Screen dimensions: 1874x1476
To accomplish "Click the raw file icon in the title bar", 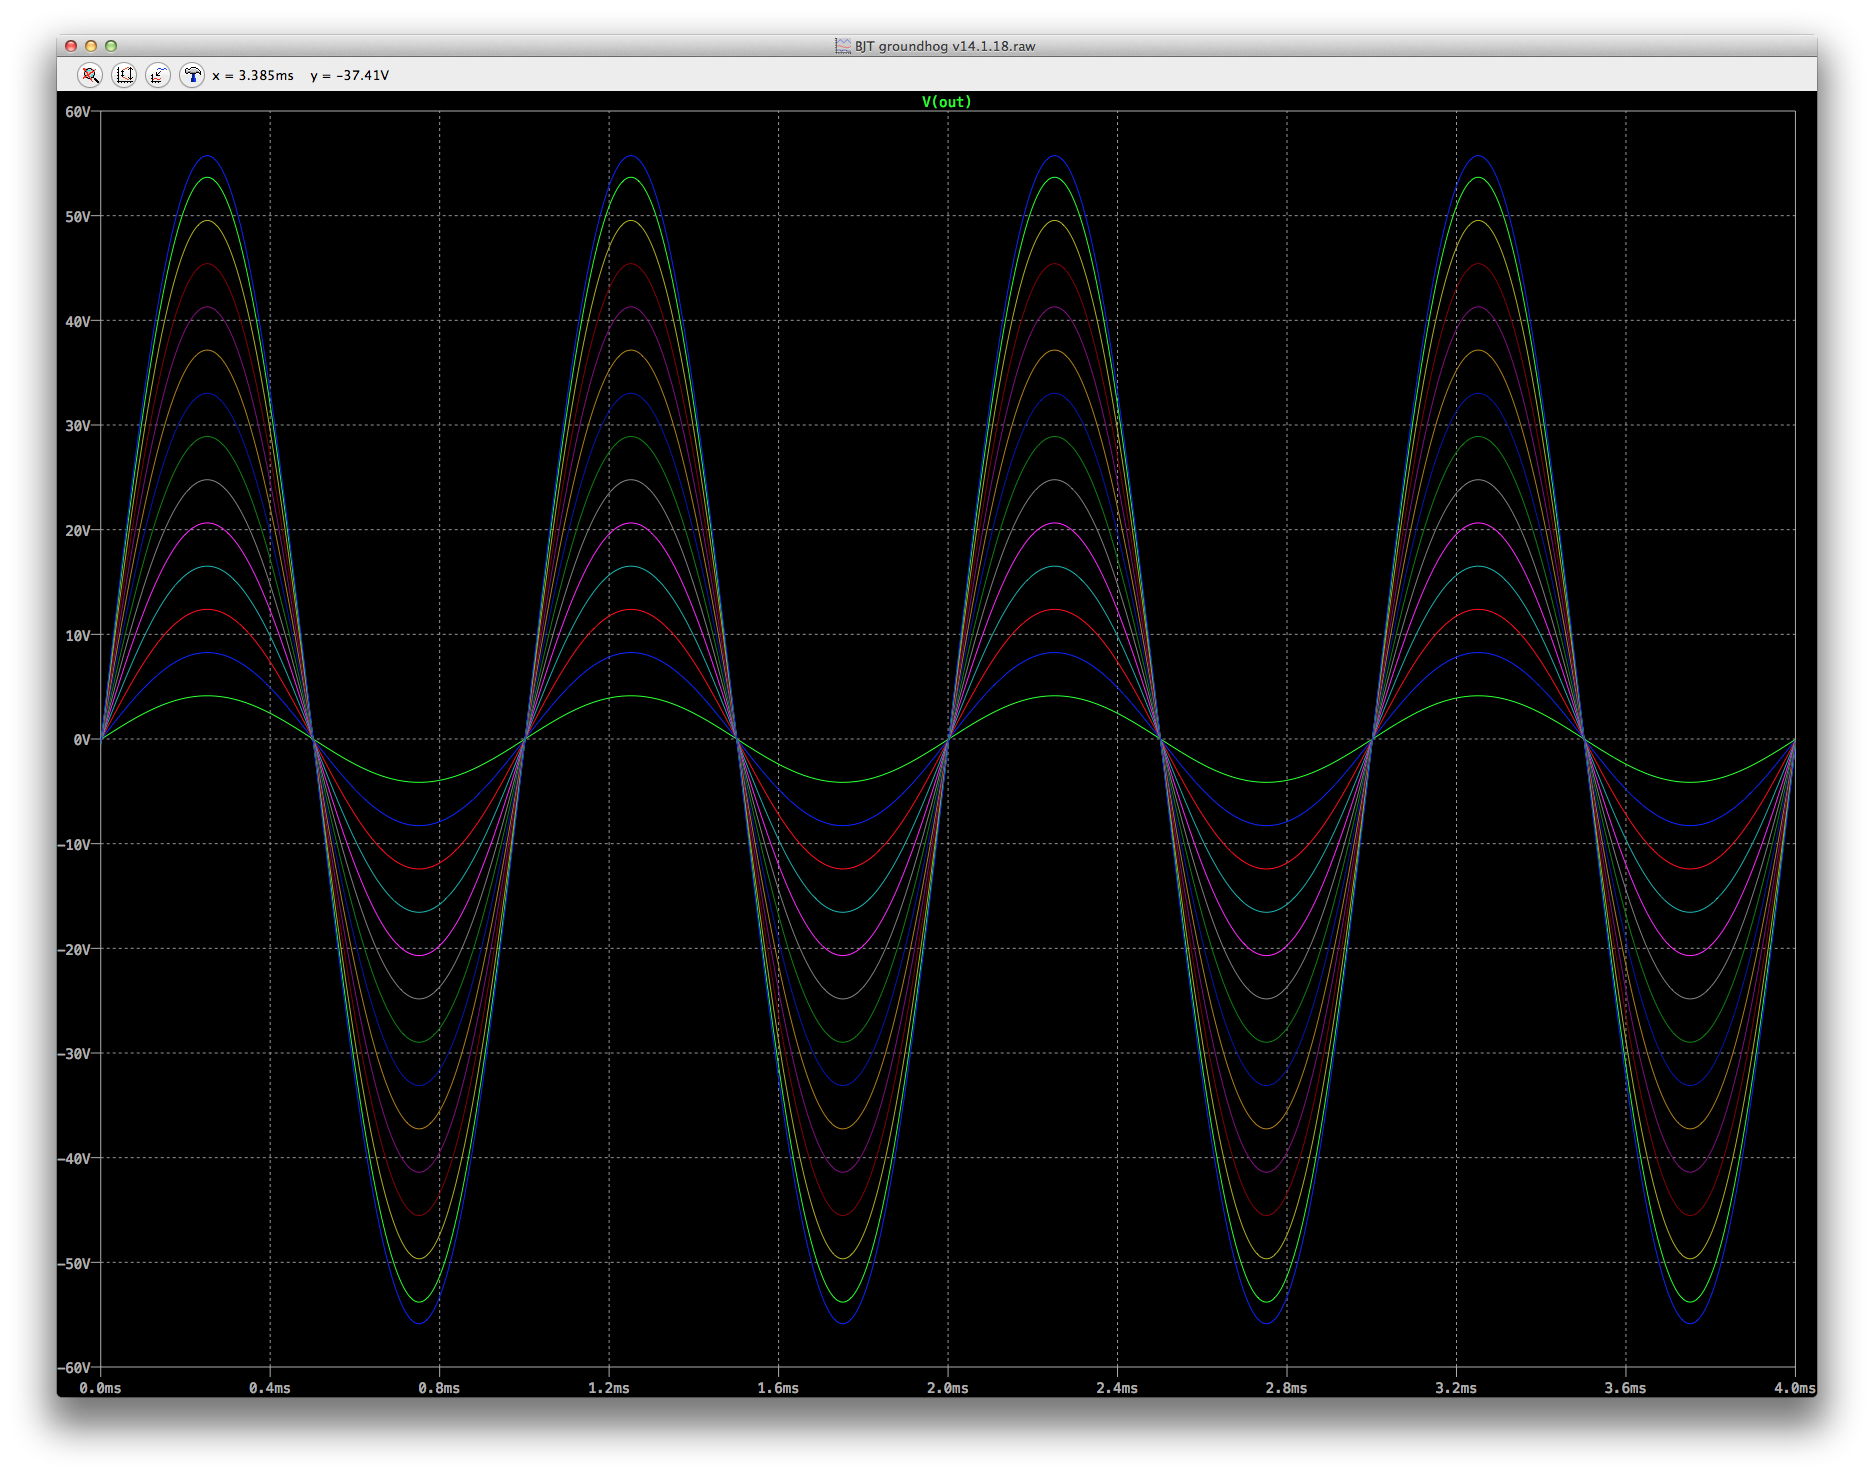I will (843, 46).
